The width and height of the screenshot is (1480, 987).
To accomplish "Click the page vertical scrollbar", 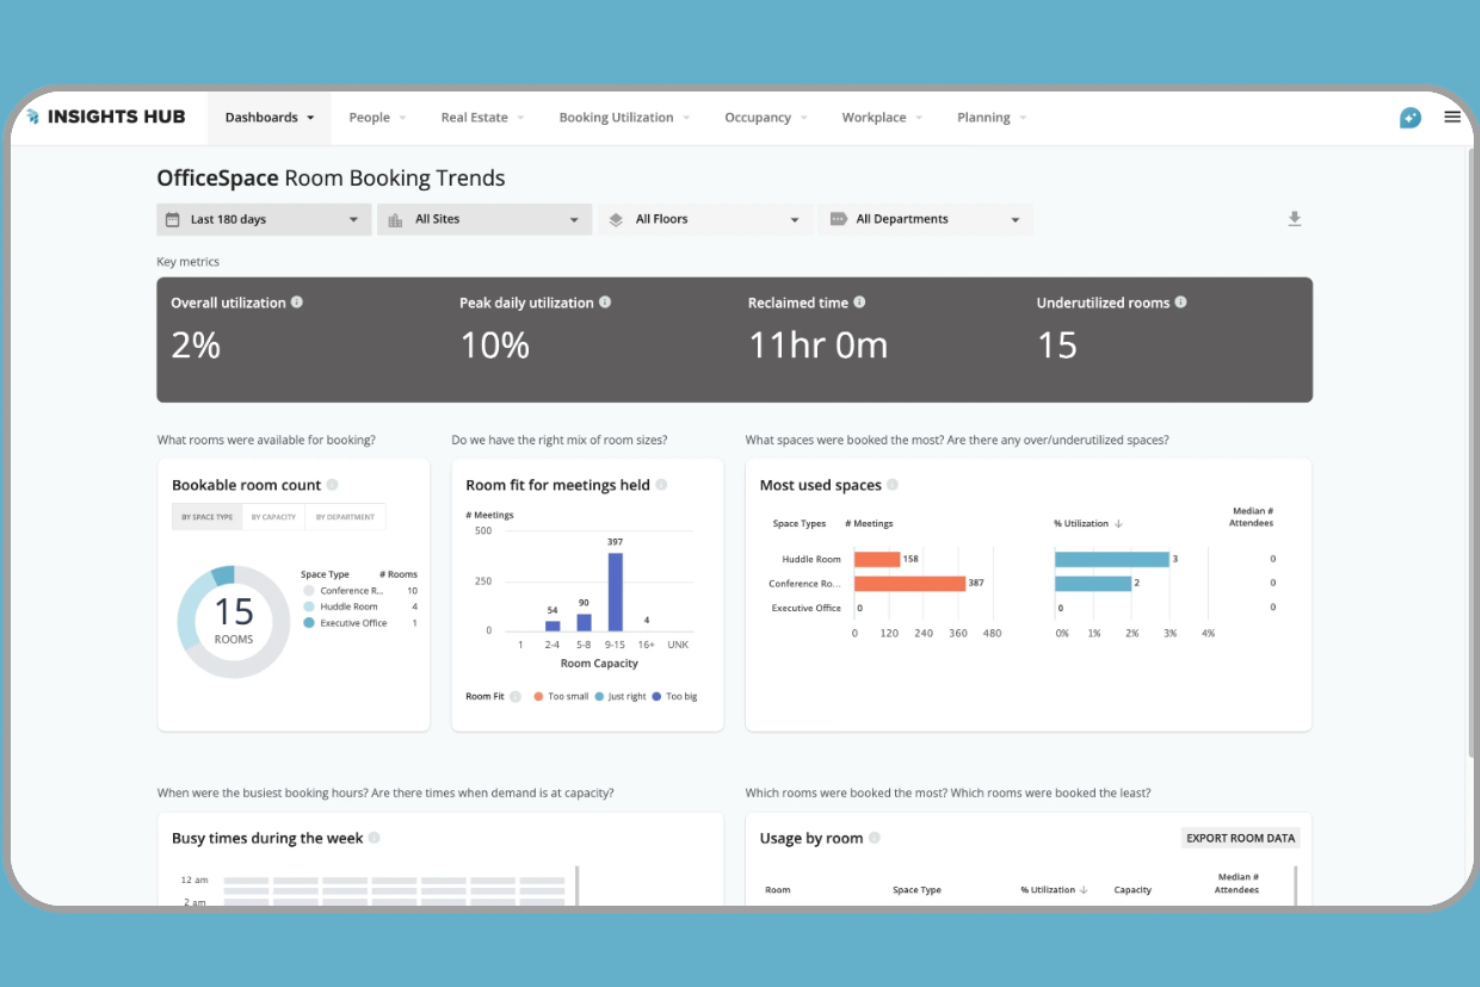I will [1472, 452].
